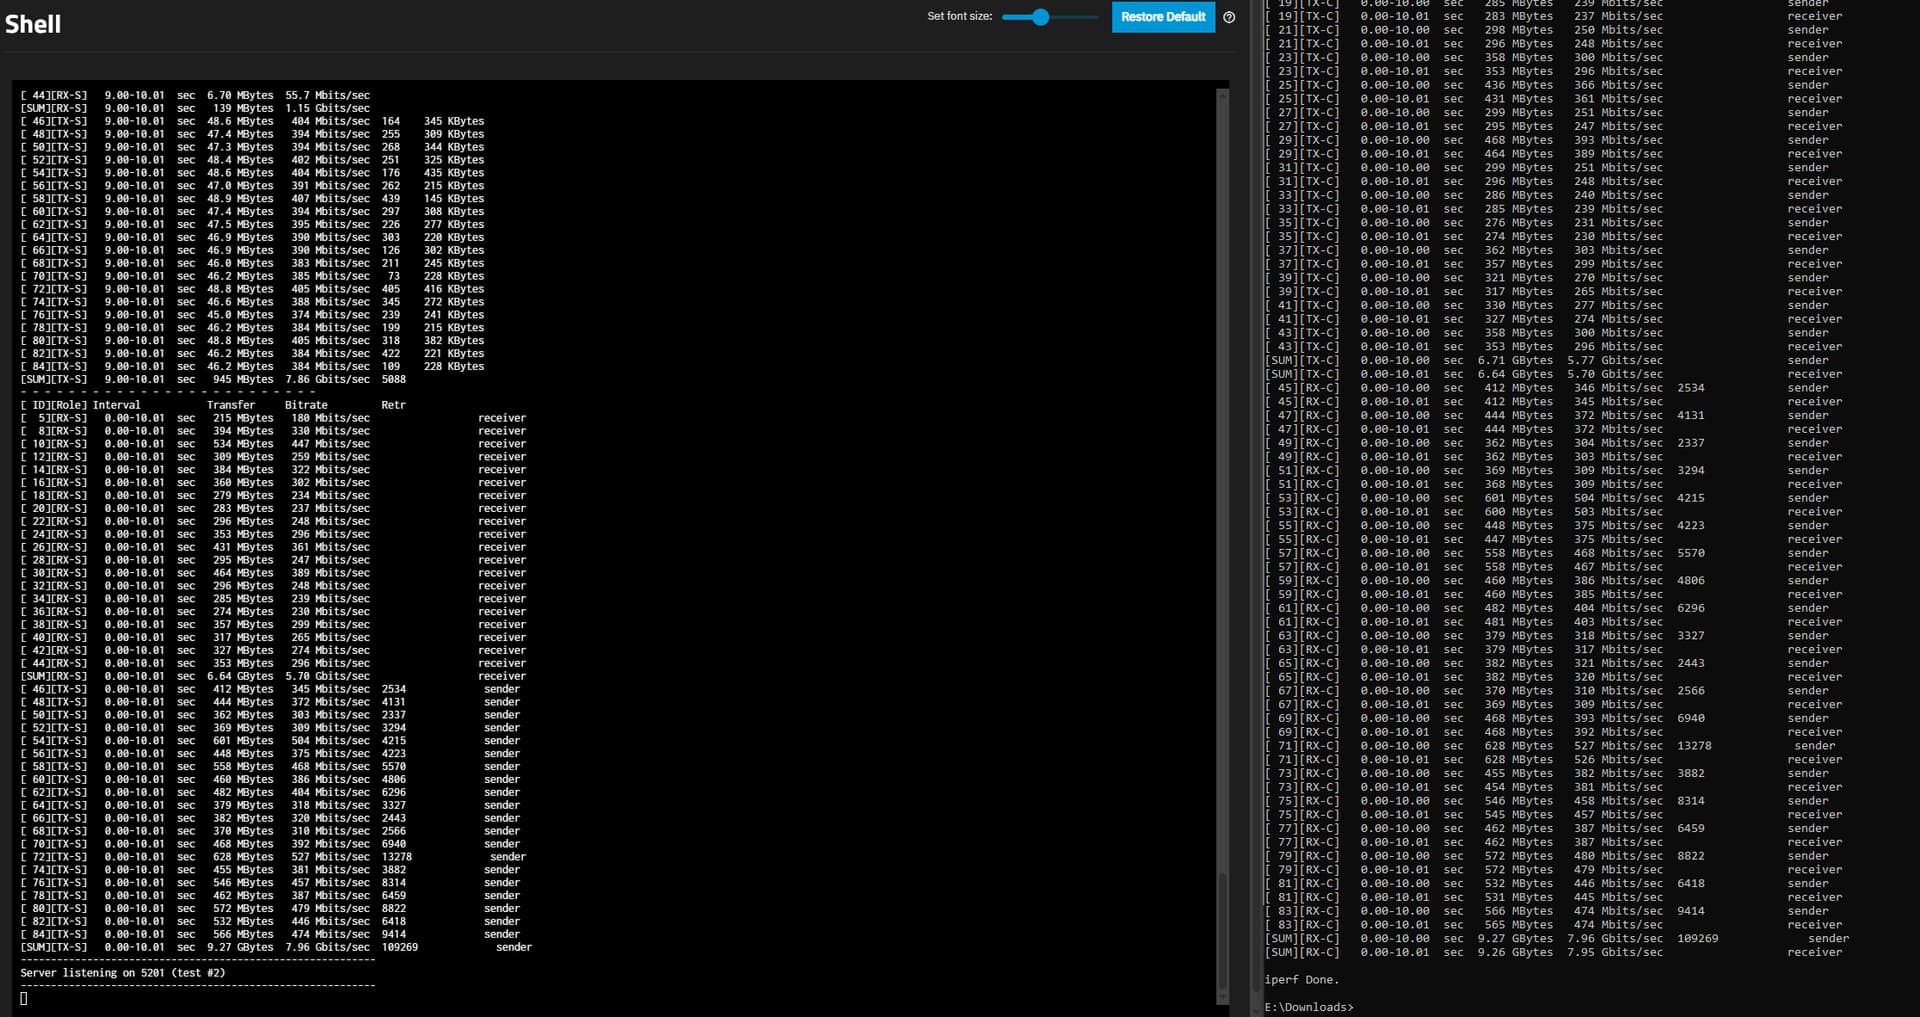This screenshot has height=1017, width=1920.
Task: Click the [ ID][Role] Interval header in Shell
Action: pyautogui.click(x=80, y=405)
